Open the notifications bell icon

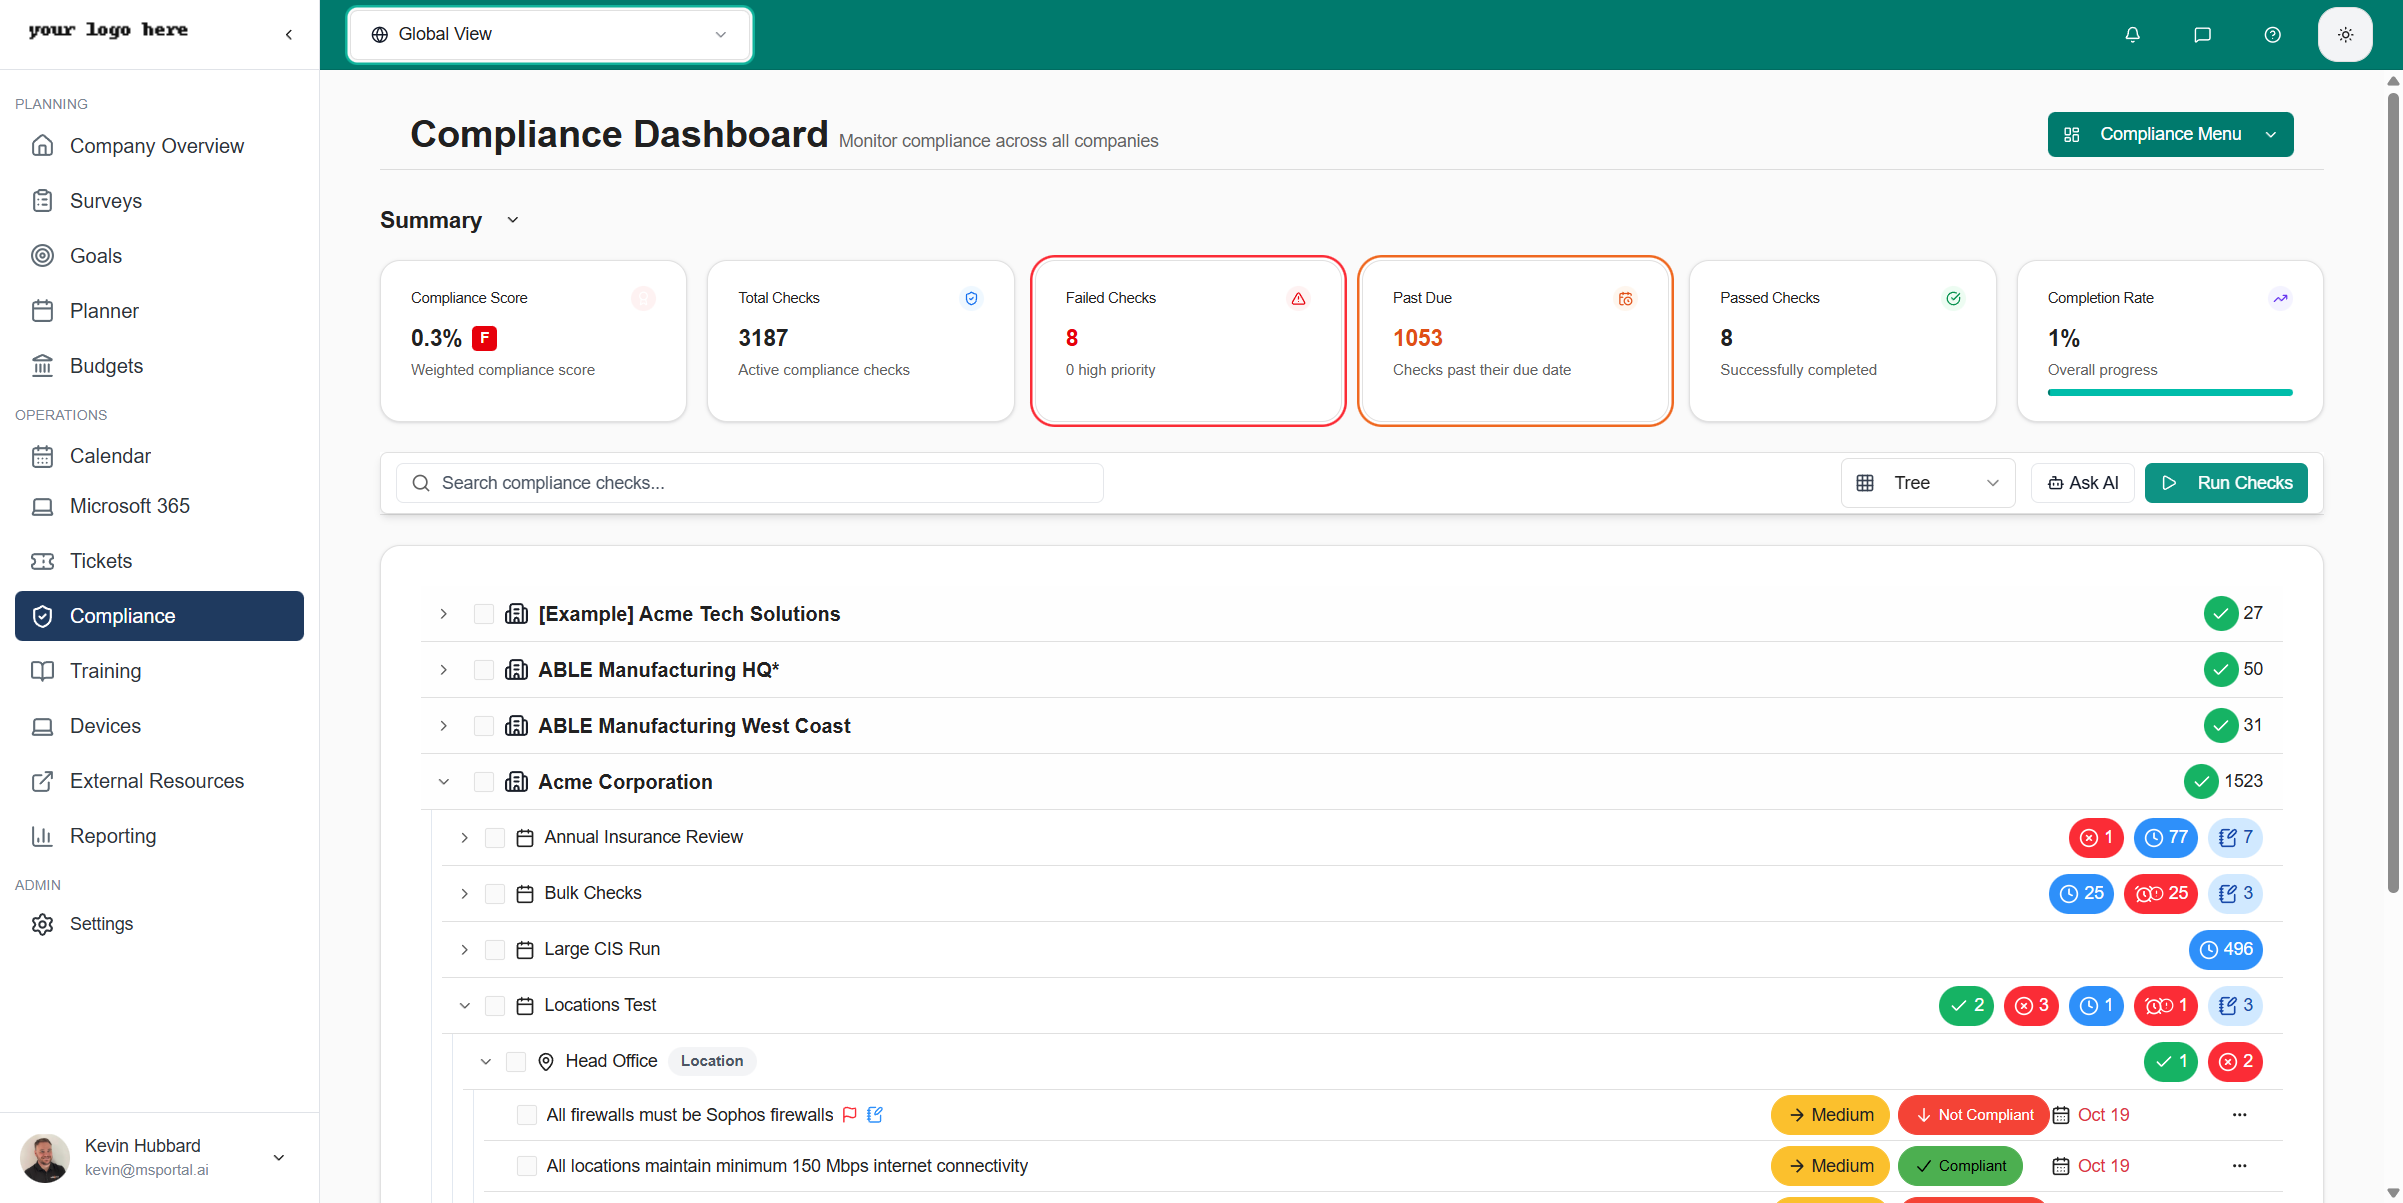[x=2132, y=34]
